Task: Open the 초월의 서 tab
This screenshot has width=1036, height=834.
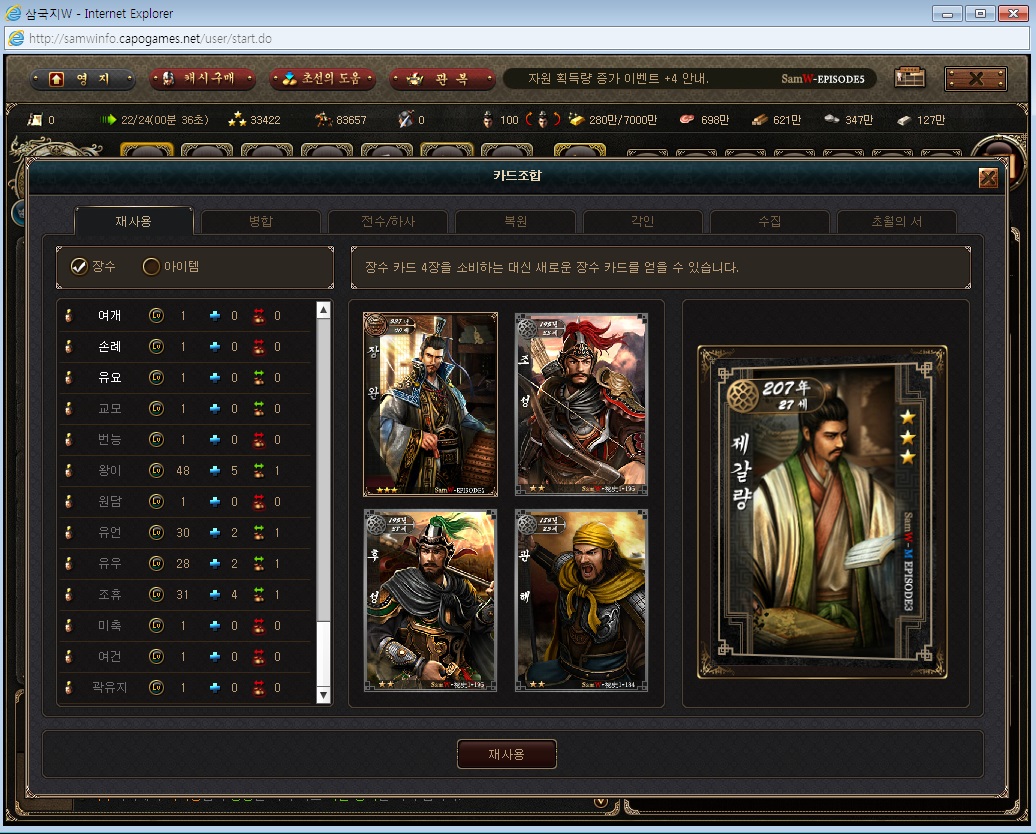Action: click(x=897, y=221)
